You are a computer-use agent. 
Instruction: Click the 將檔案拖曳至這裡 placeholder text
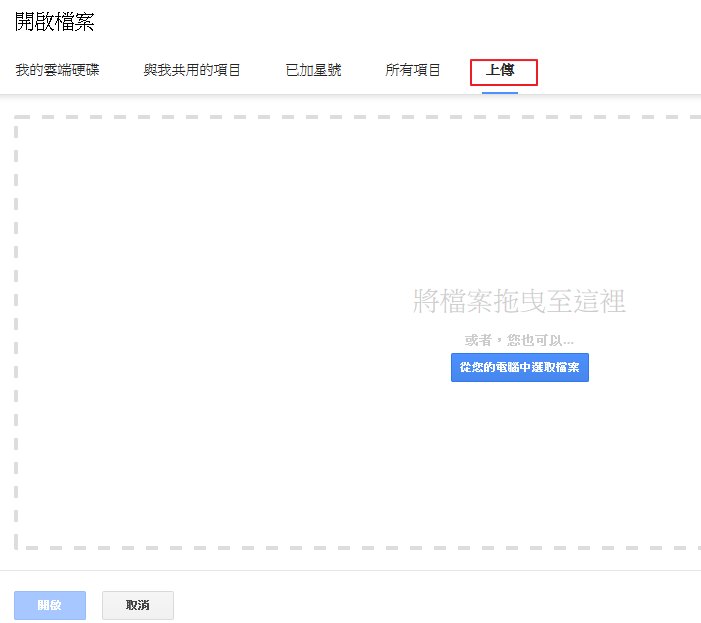coord(519,300)
